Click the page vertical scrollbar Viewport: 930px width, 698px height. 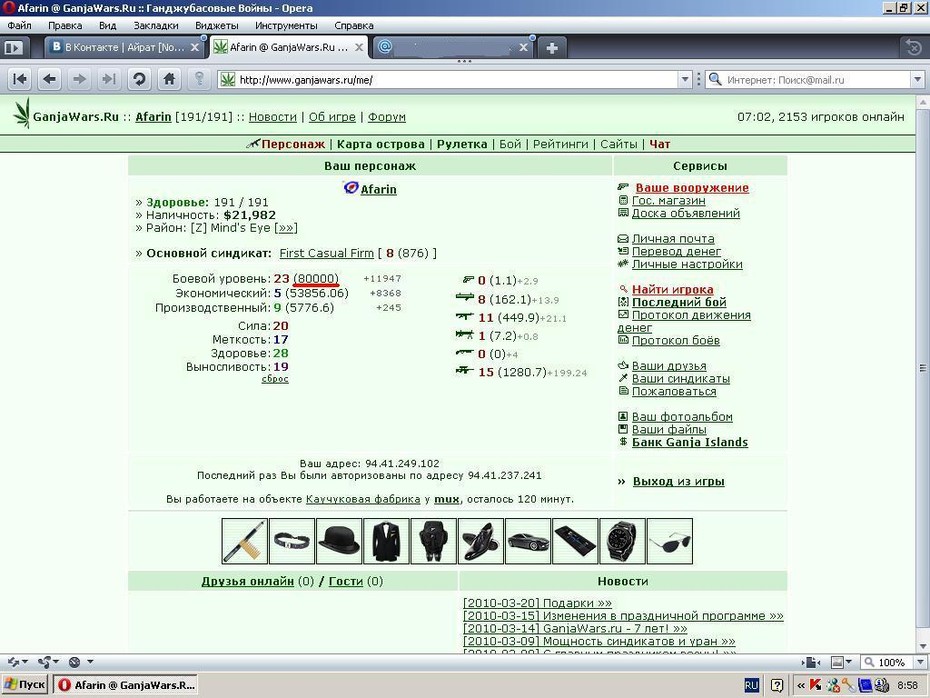tap(923, 368)
